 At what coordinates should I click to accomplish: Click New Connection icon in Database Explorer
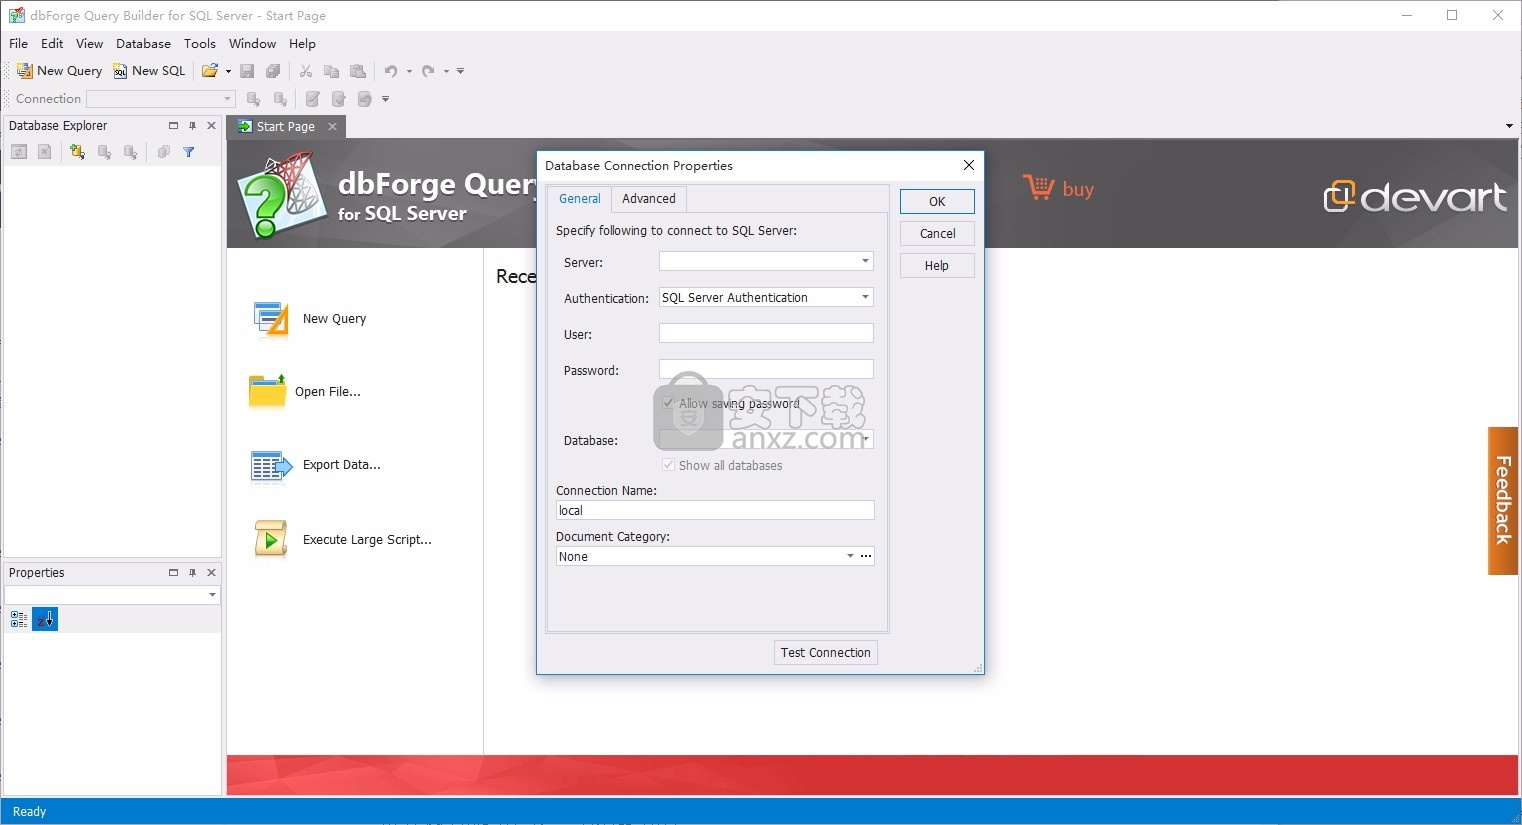point(77,152)
